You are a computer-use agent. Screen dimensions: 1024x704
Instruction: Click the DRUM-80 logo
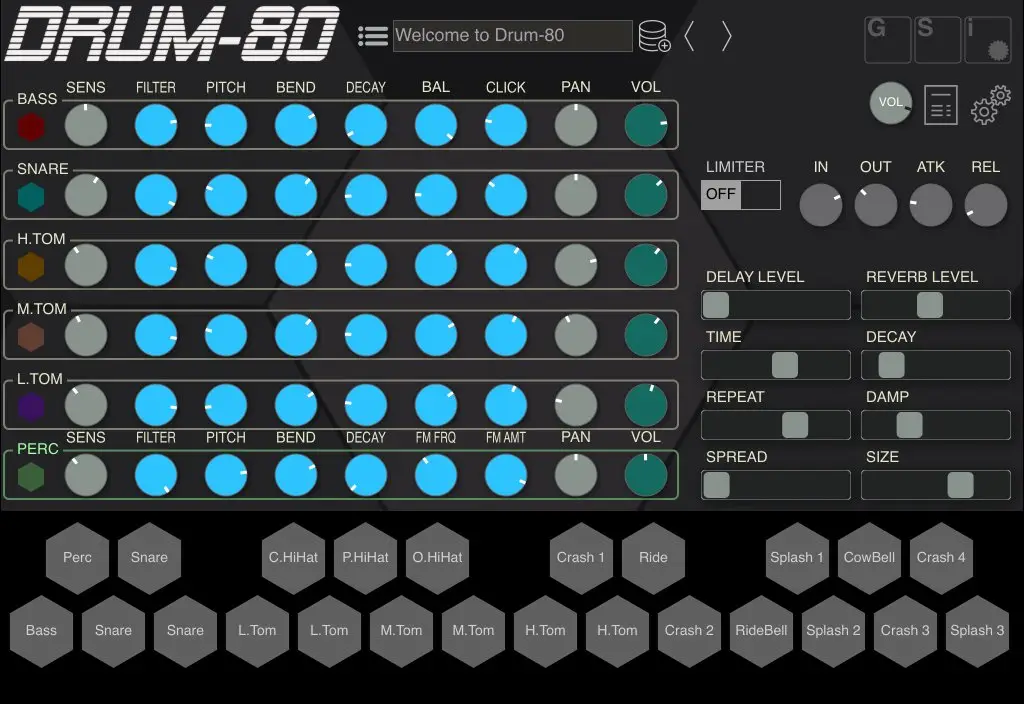pyautogui.click(x=172, y=34)
